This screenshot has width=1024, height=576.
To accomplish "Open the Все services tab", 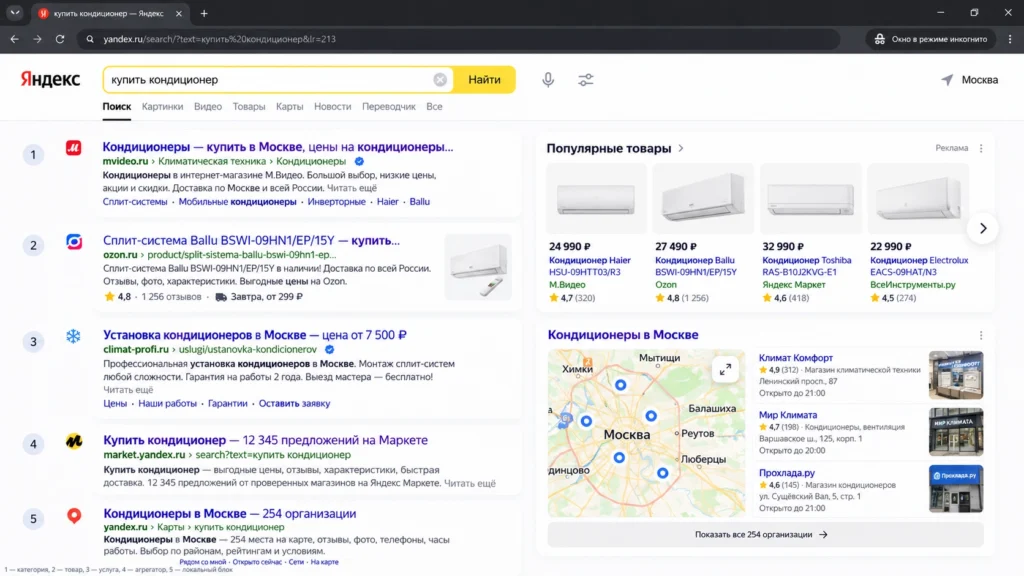I will [x=434, y=106].
